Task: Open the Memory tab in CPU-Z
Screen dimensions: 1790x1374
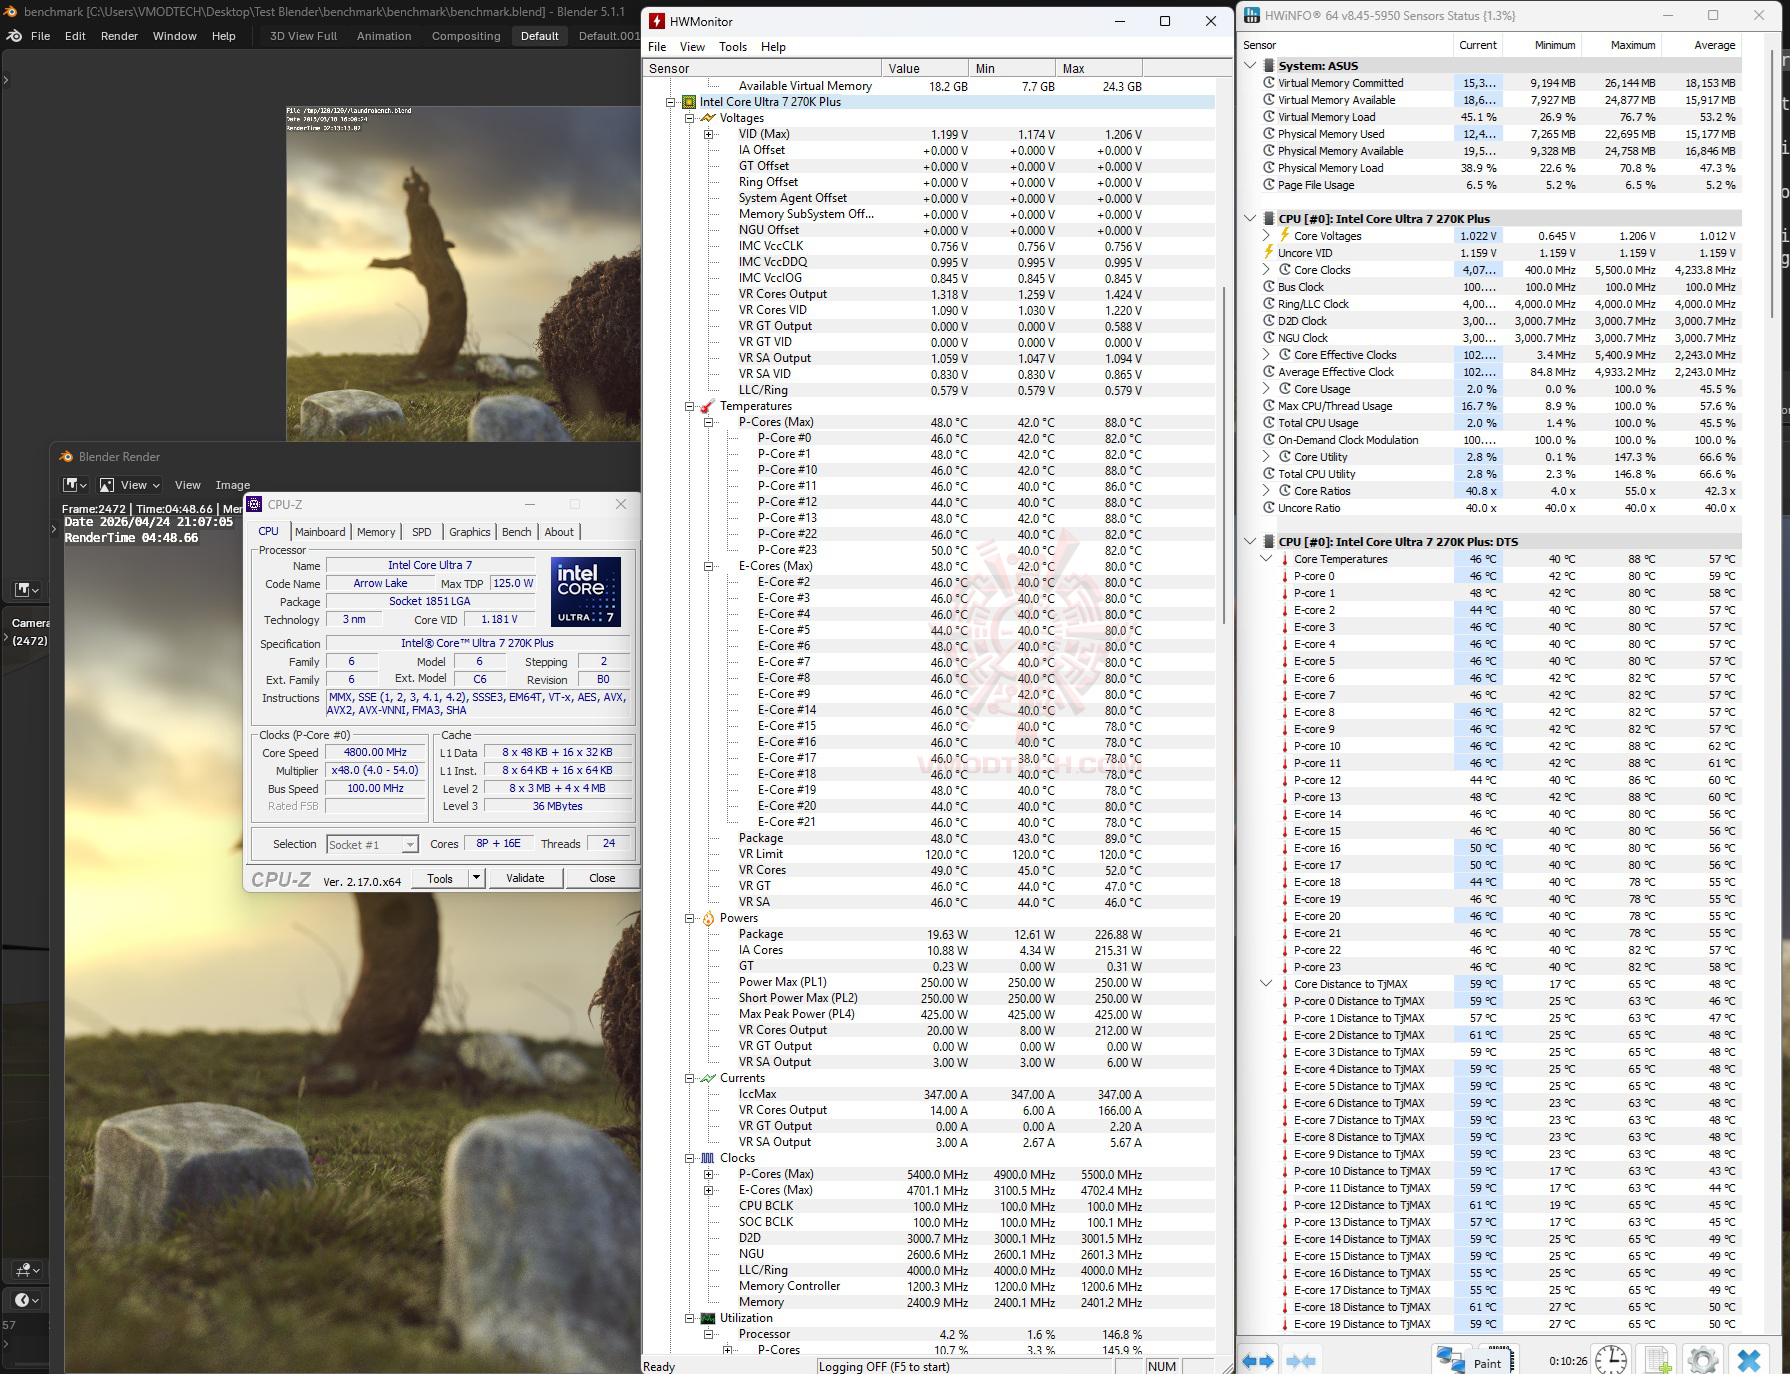Action: click(x=376, y=532)
